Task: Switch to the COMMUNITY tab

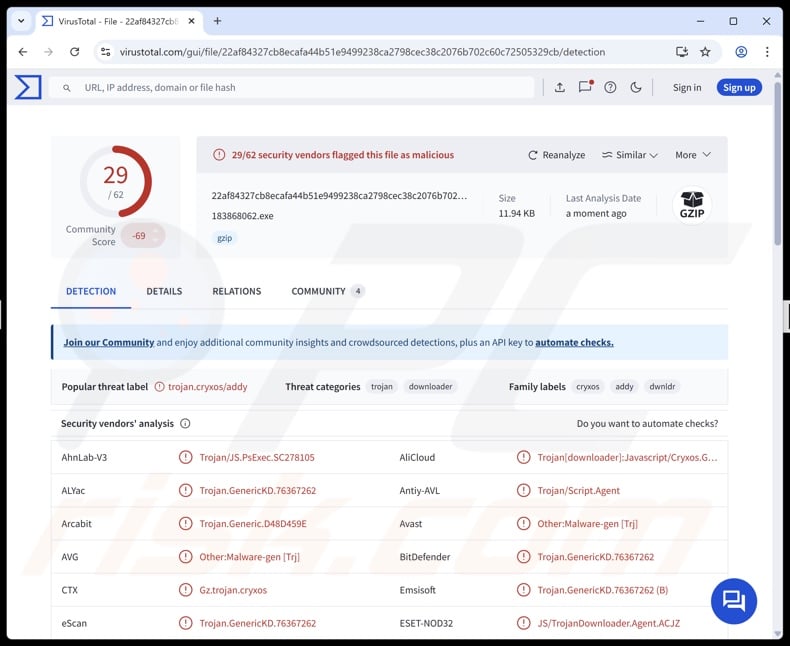Action: [x=328, y=291]
